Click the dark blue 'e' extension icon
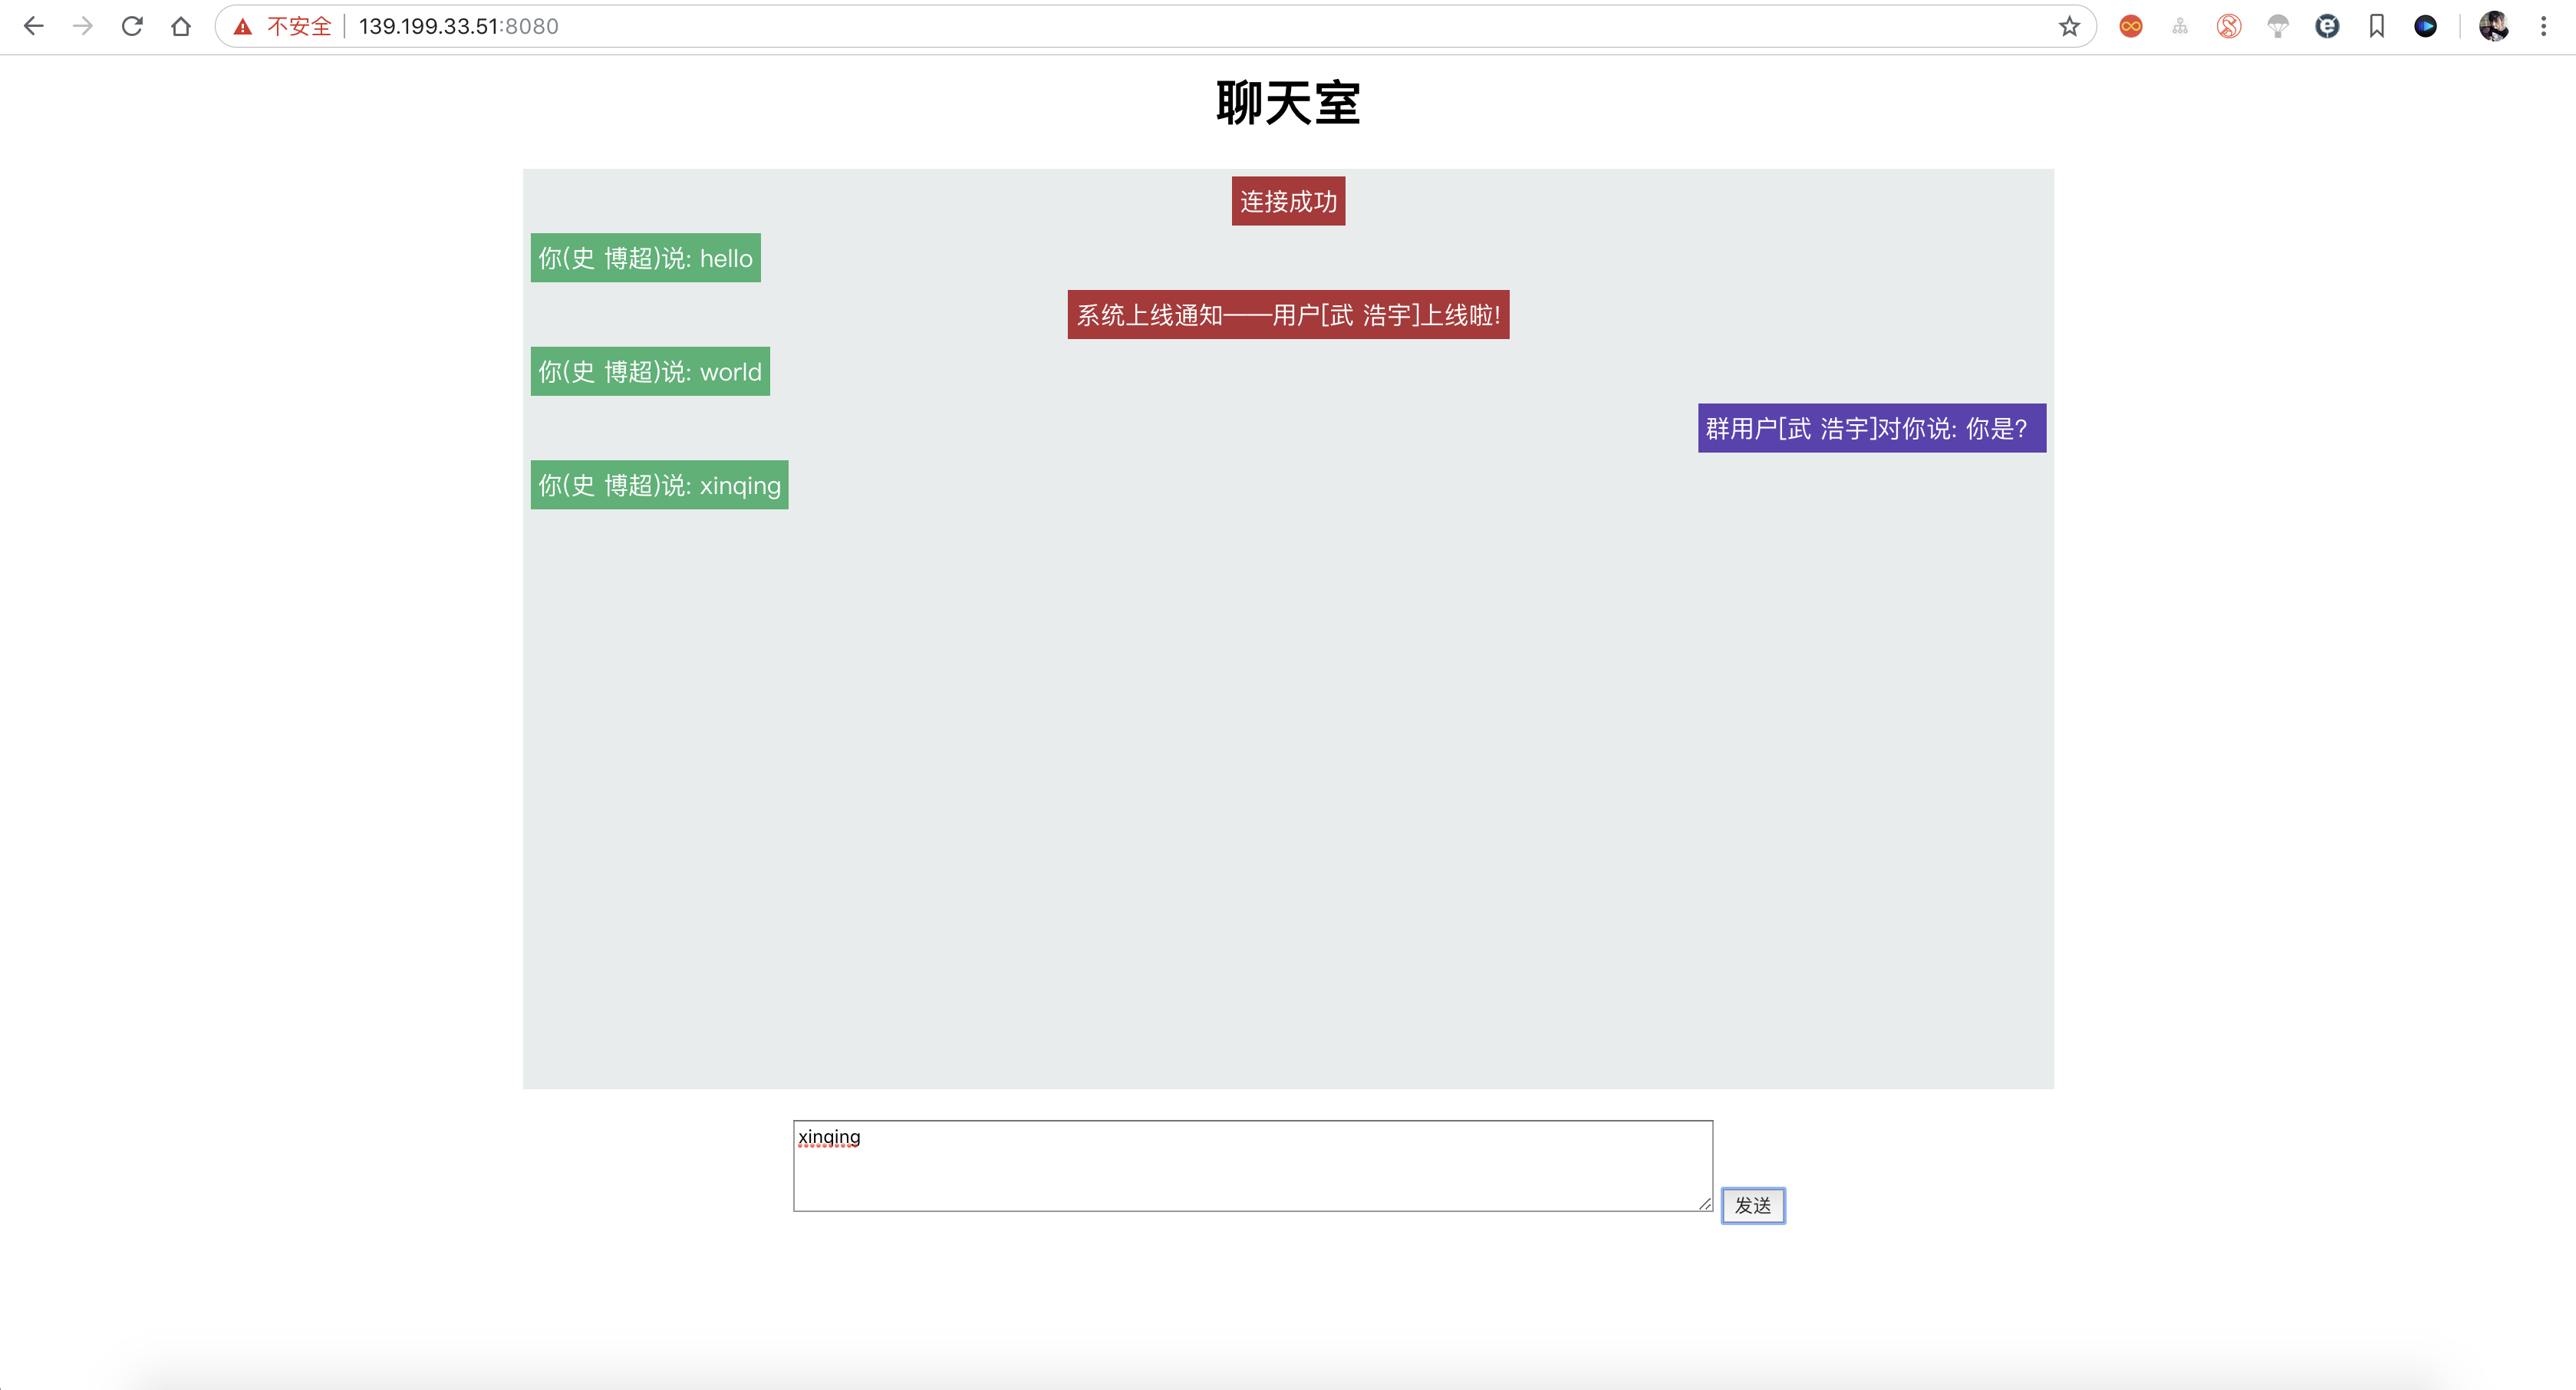Image resolution: width=2576 pixels, height=1390 pixels. click(x=2327, y=26)
